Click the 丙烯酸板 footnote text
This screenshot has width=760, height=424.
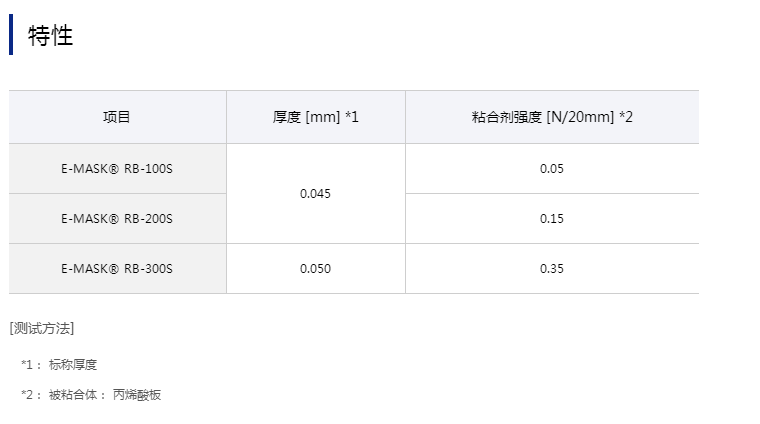click(137, 395)
